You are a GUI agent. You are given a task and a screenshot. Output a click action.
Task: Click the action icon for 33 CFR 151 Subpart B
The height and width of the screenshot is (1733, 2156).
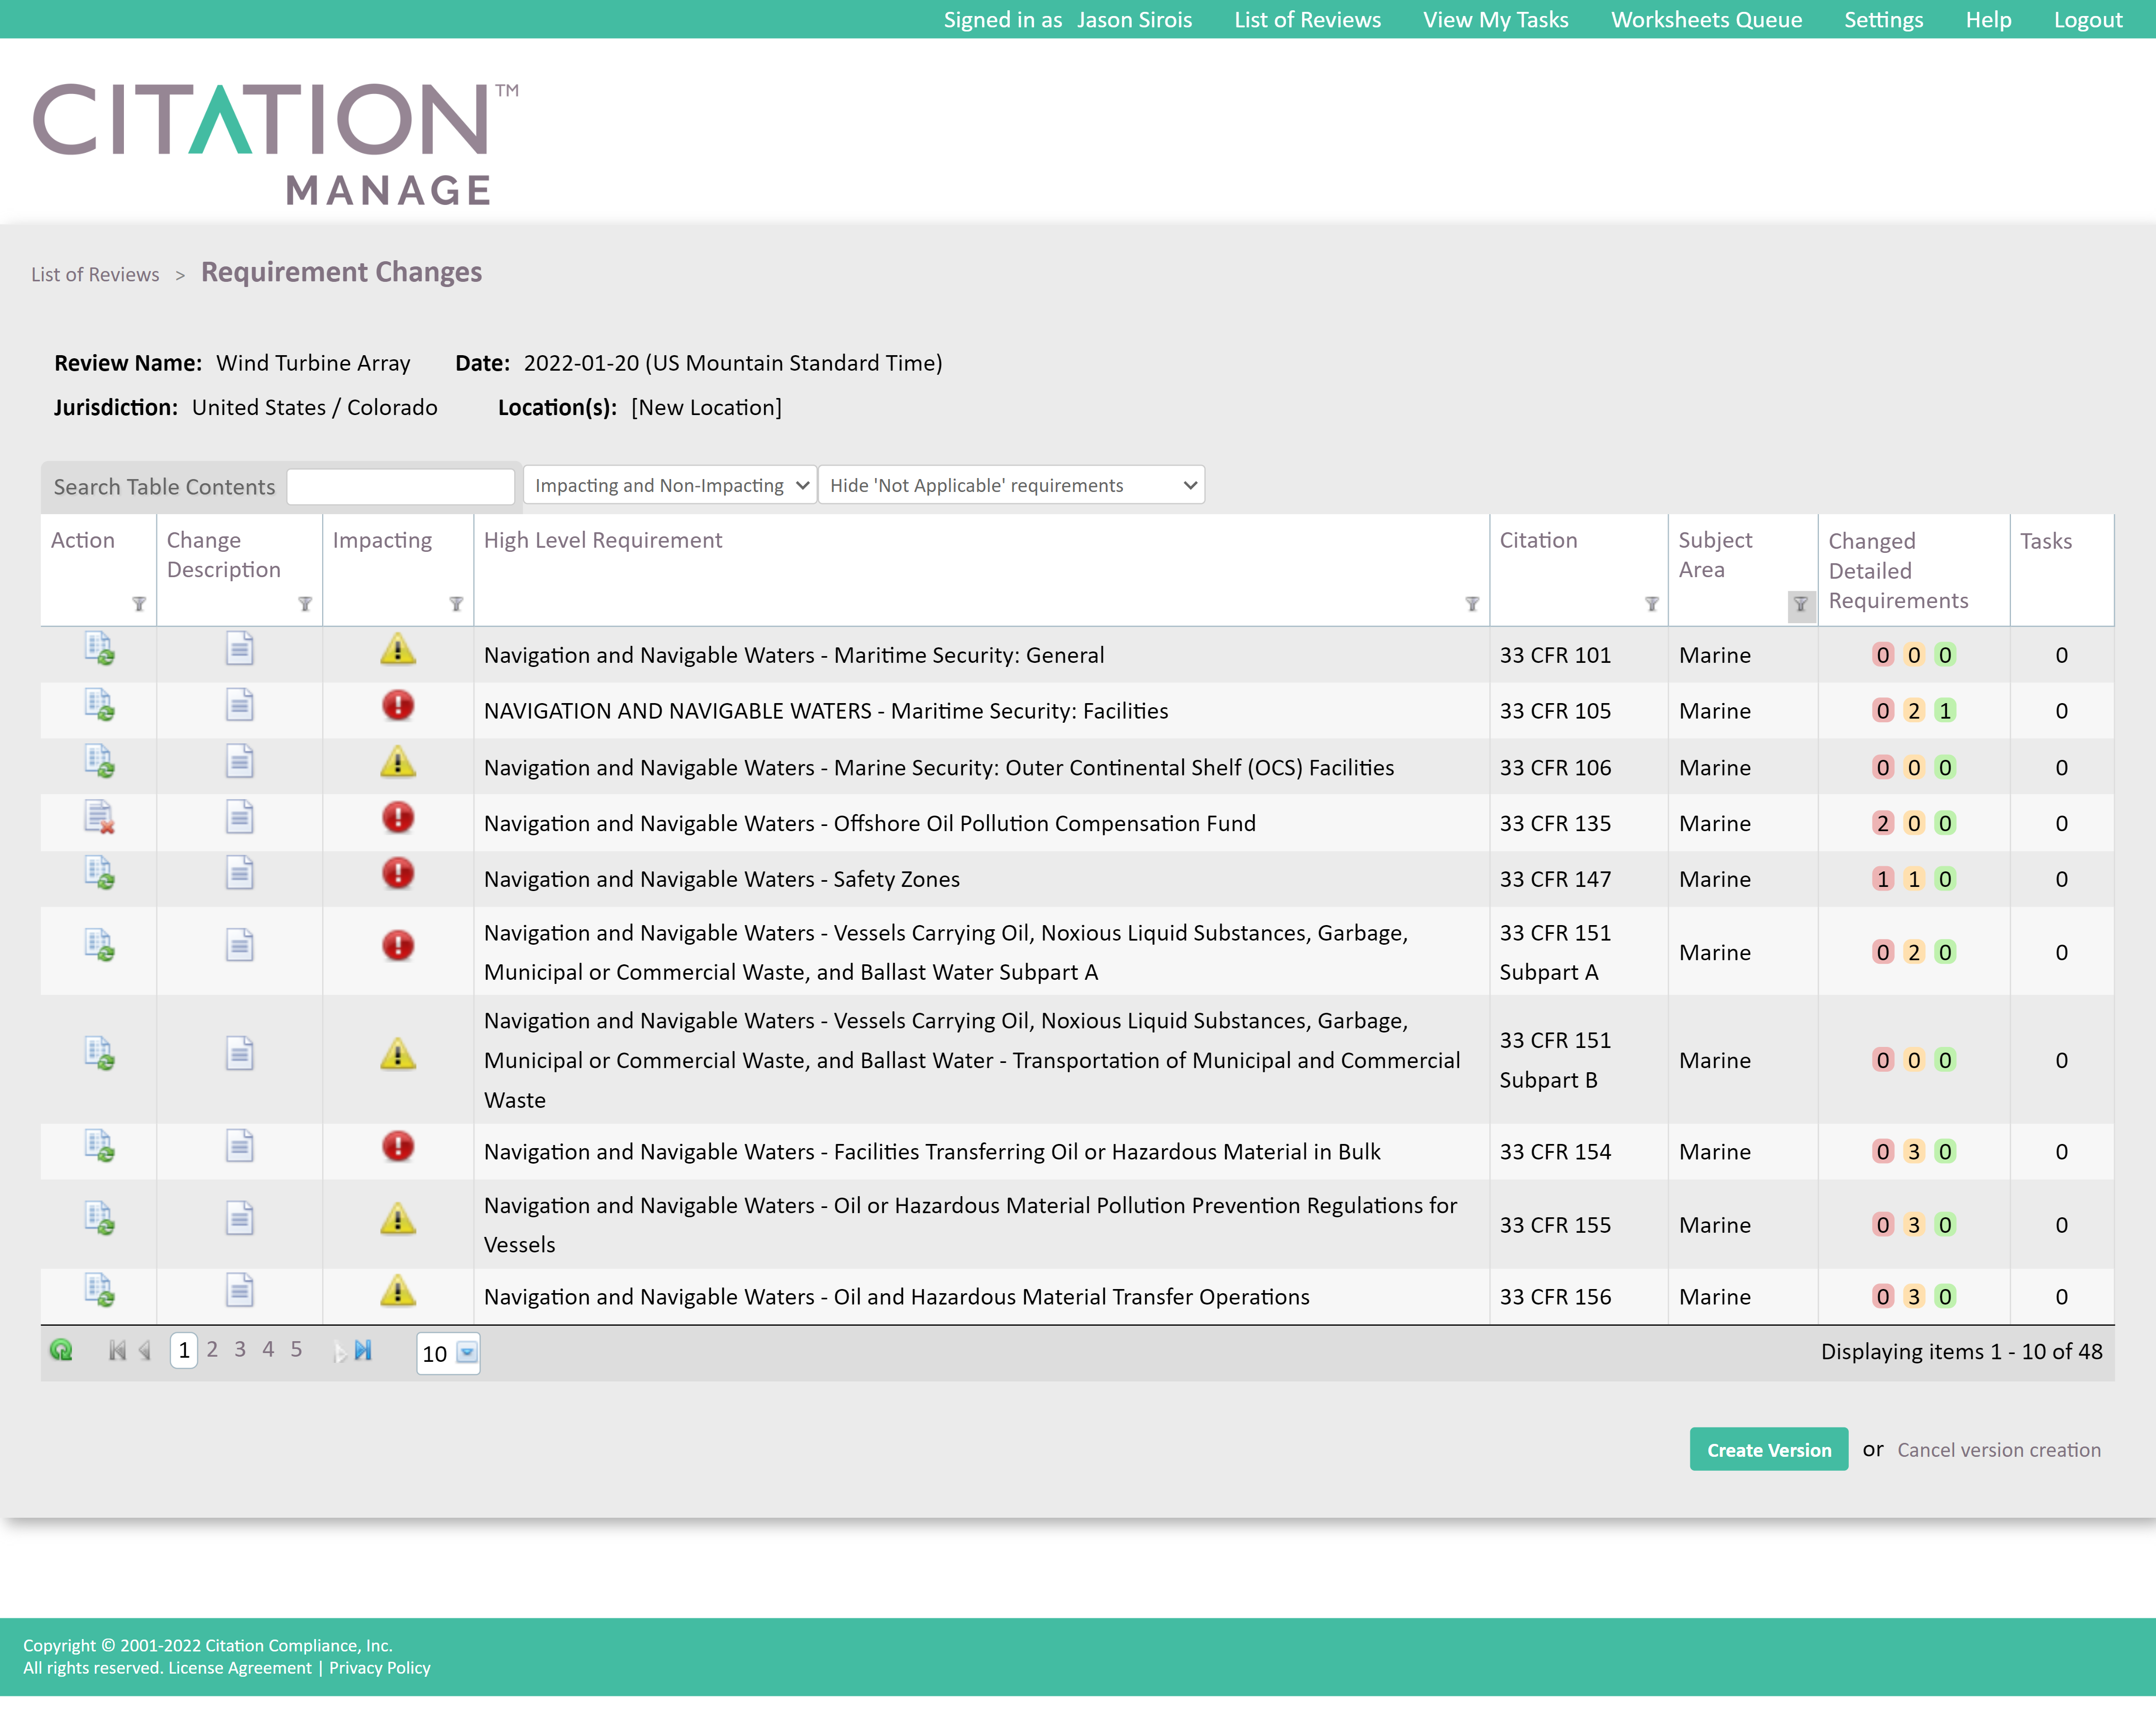[99, 1053]
